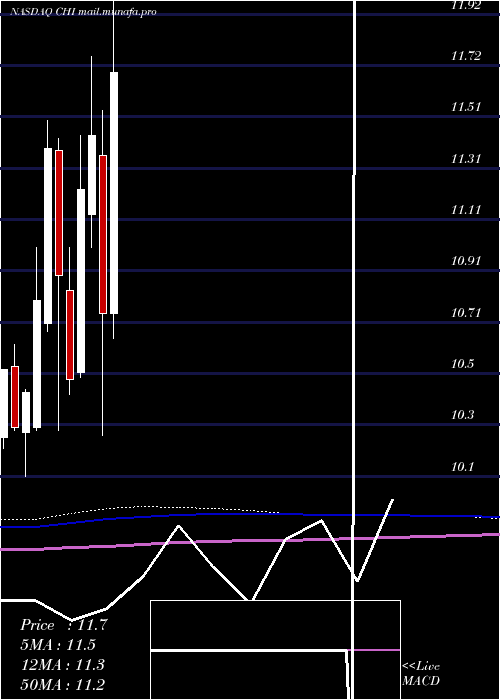Click the tallest white candlestick reaching 11.72
The width and height of the screenshot is (500, 700).
pyautogui.click(x=114, y=193)
